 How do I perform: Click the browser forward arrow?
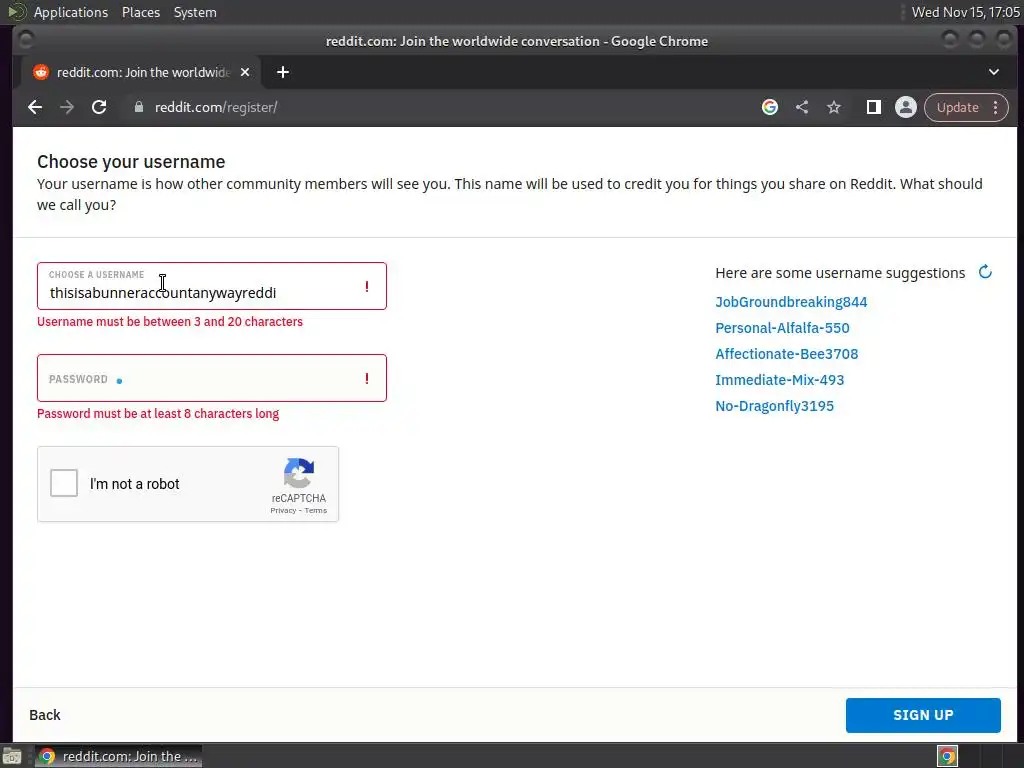coord(67,107)
